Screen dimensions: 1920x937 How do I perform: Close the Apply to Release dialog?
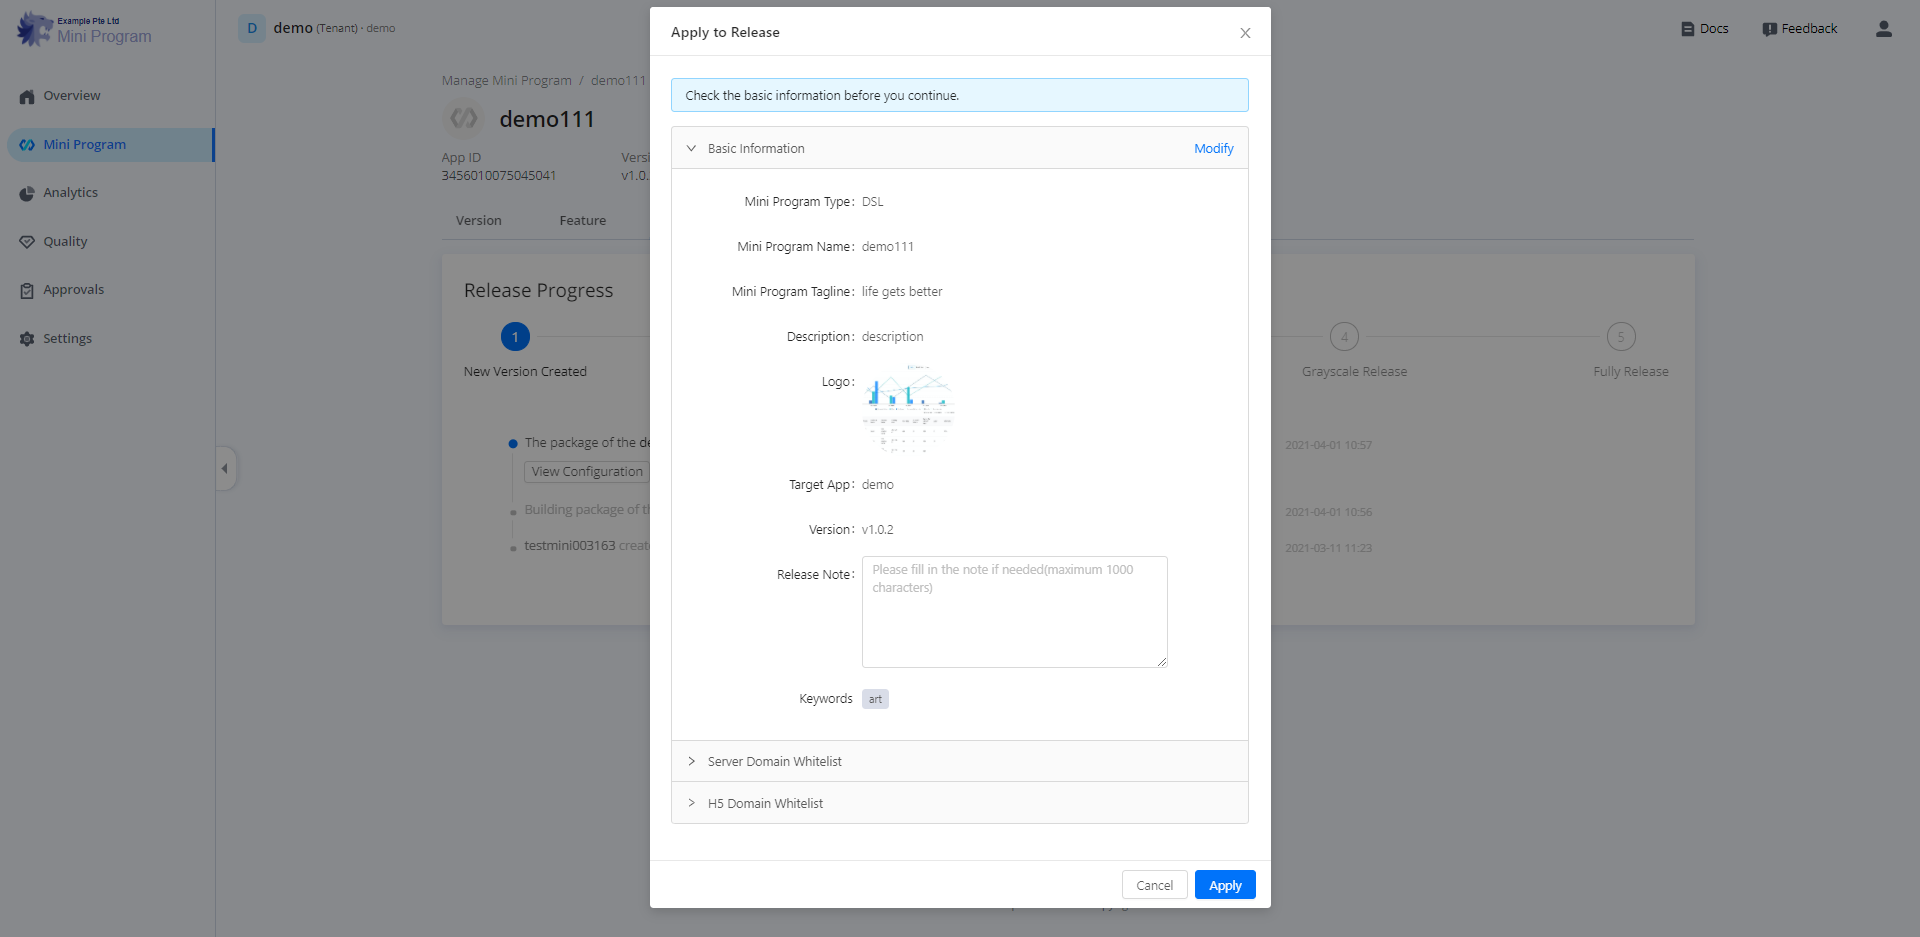click(1245, 33)
